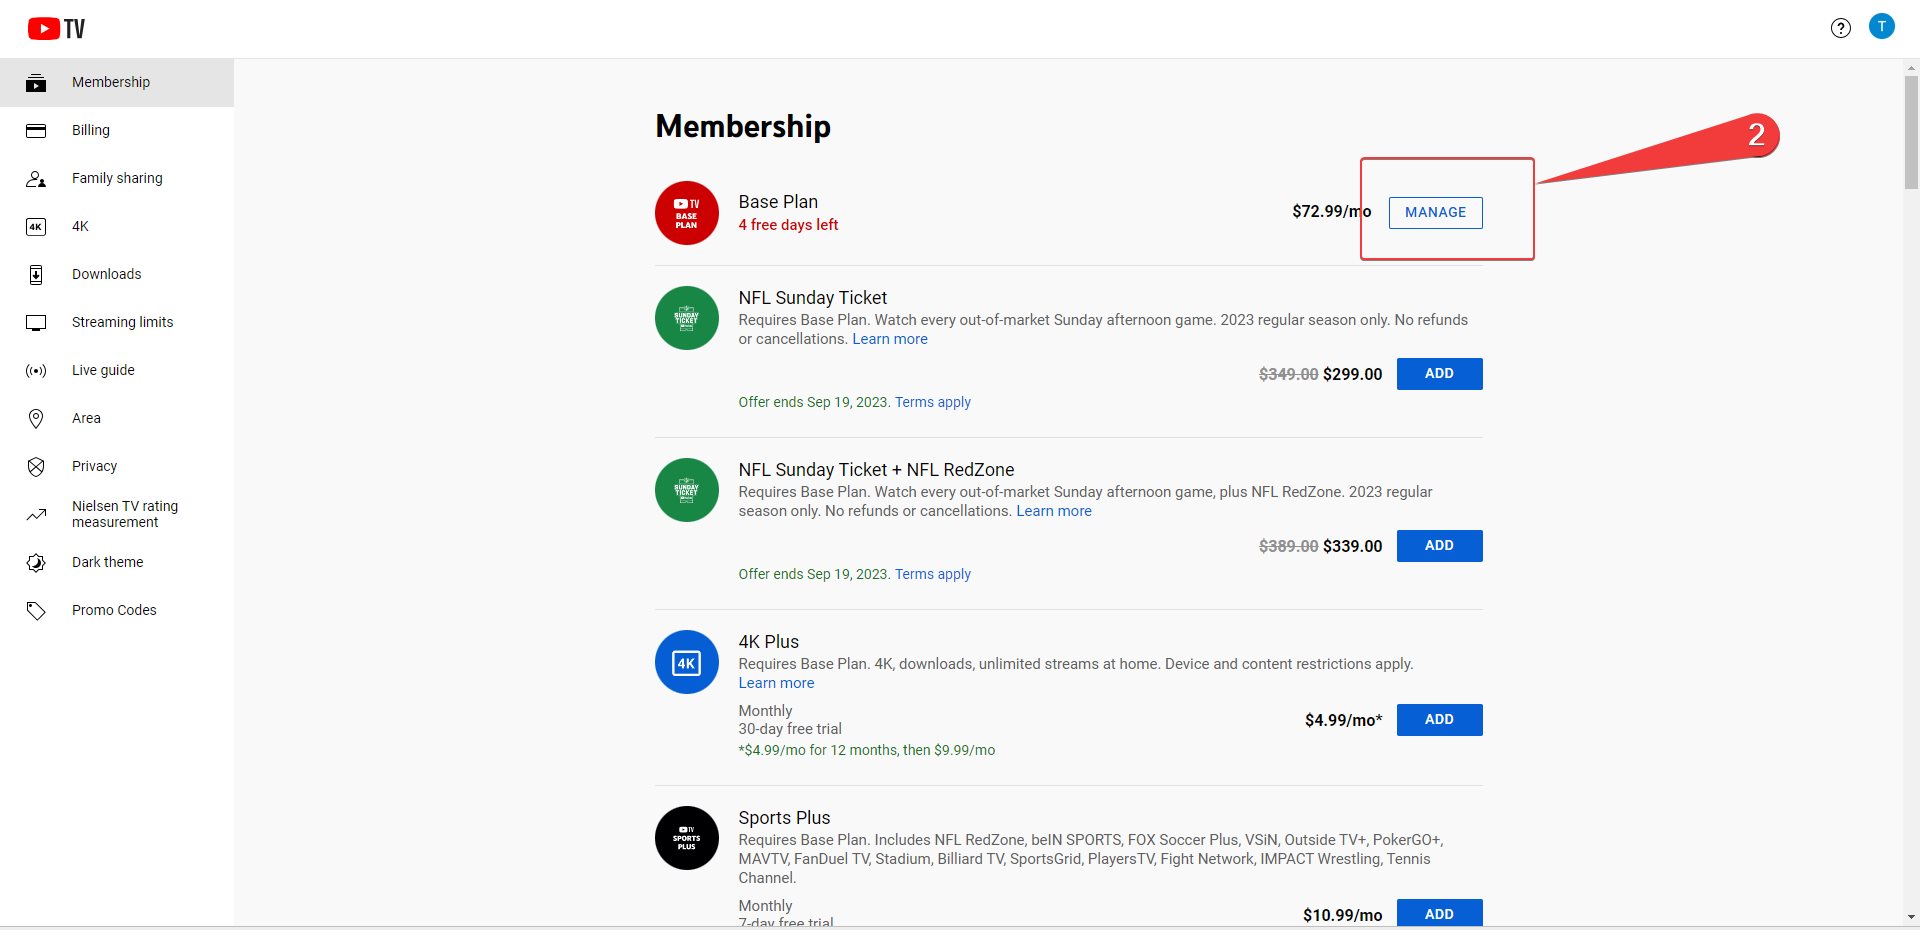Open Nielsen TV rating measurement
Image resolution: width=1920 pixels, height=930 pixels.
124,513
